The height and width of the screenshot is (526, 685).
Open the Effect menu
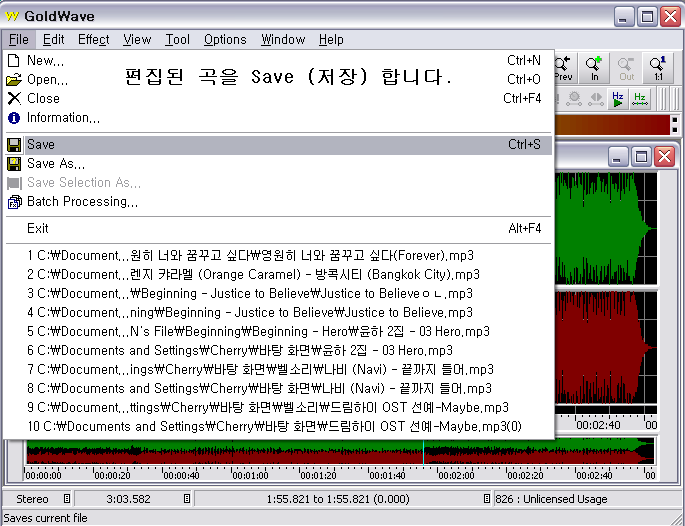pyautogui.click(x=94, y=40)
